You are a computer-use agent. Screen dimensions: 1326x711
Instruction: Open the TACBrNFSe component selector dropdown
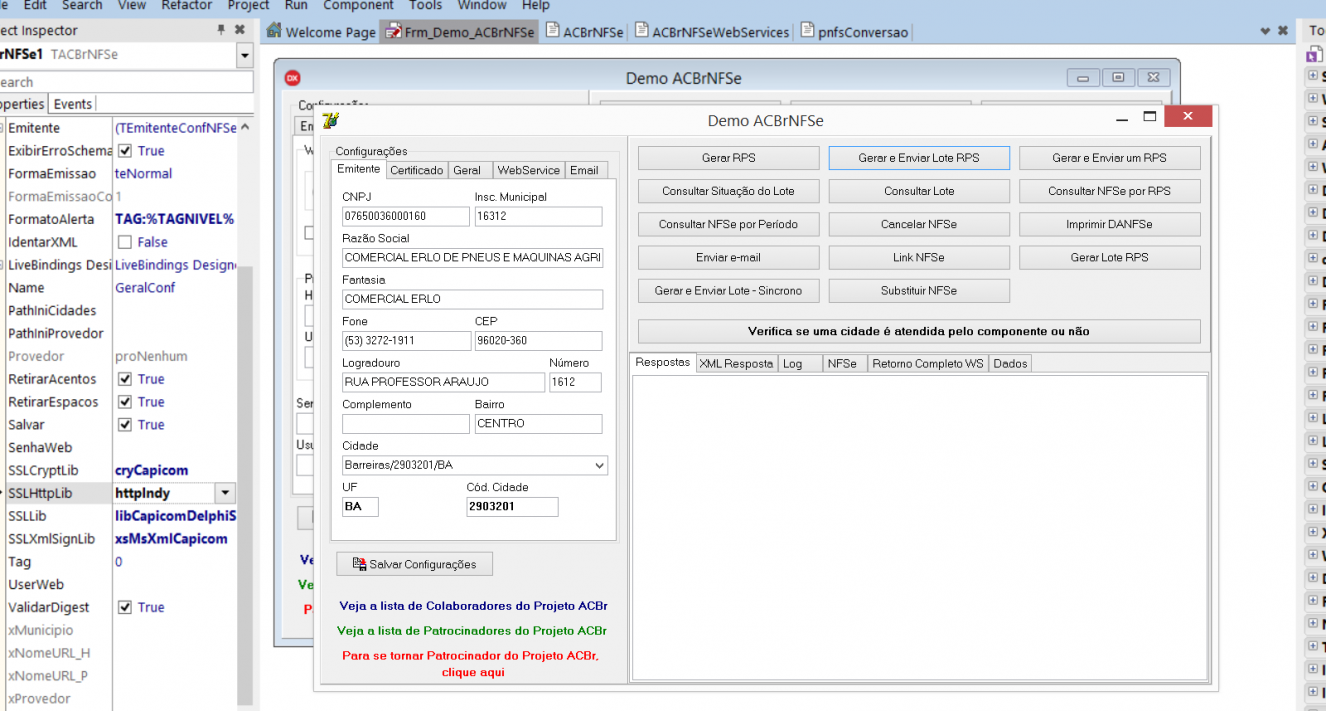pyautogui.click(x=245, y=55)
